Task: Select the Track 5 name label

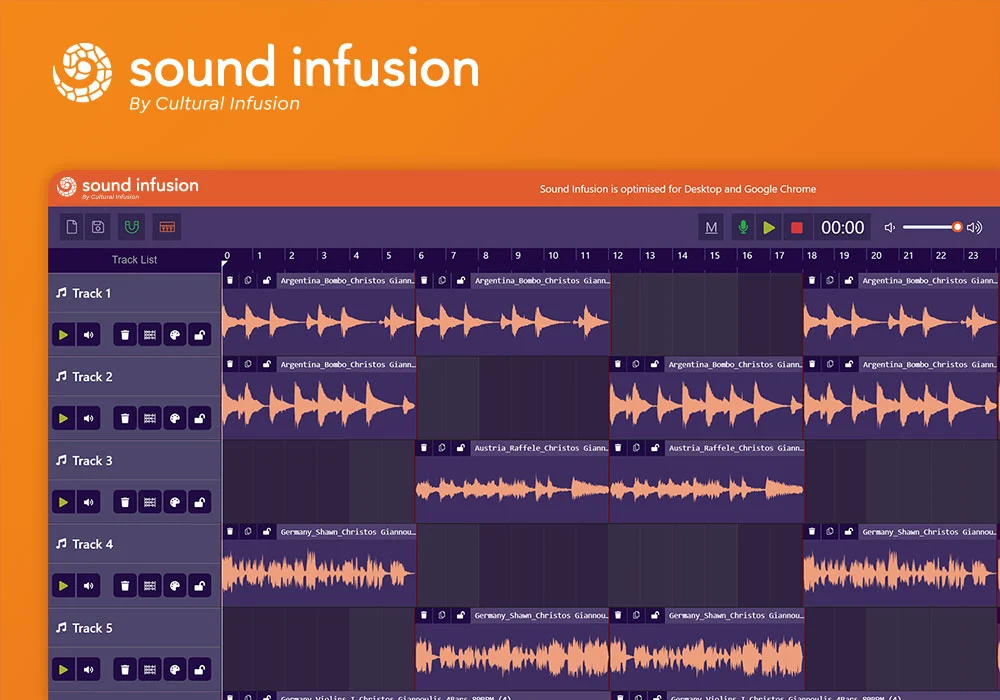Action: coord(92,628)
